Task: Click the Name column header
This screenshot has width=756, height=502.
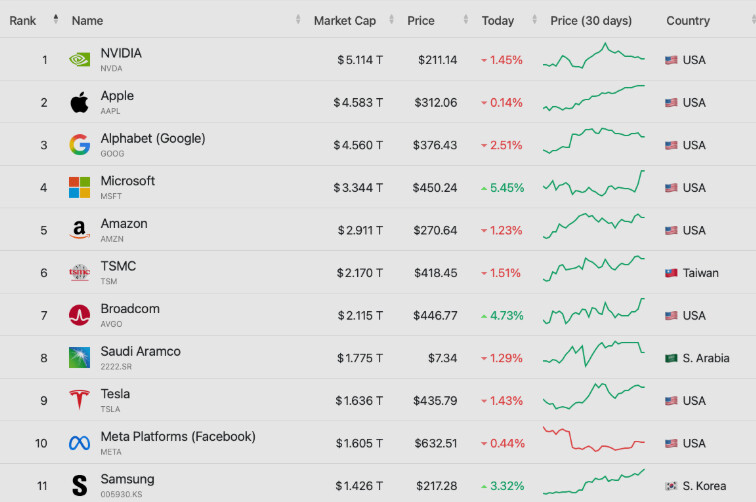Action: pyautogui.click(x=87, y=21)
